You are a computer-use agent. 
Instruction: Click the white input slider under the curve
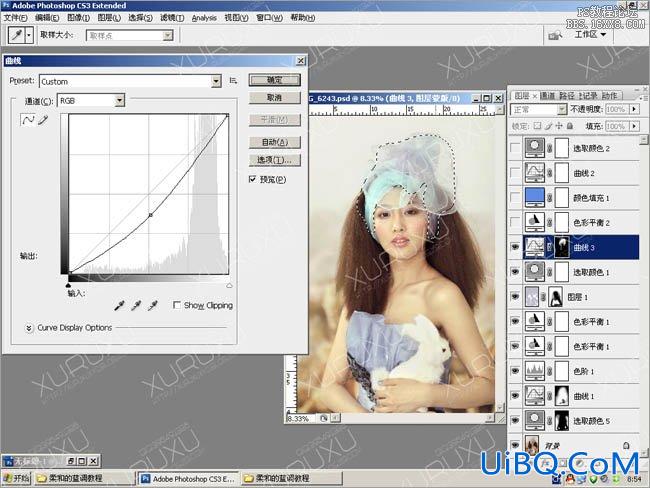tap(229, 285)
